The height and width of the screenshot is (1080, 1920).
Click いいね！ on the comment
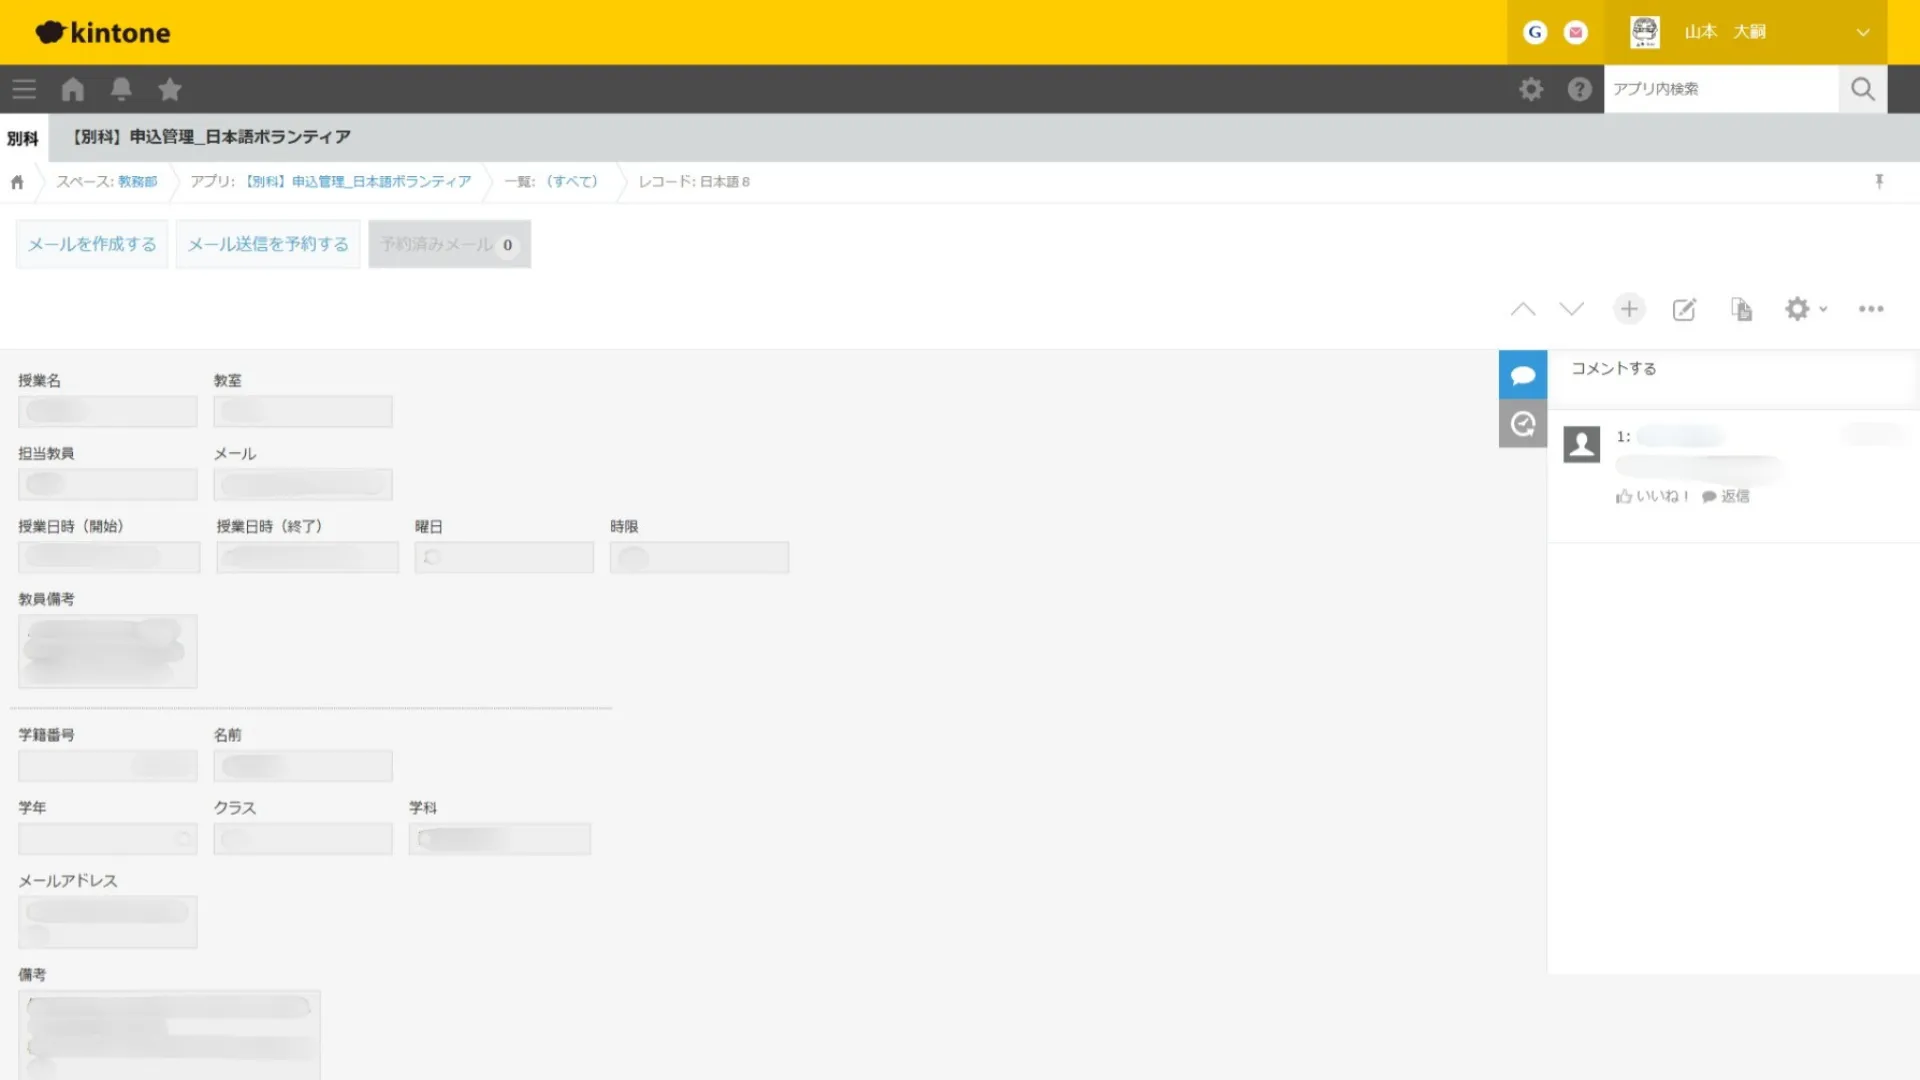pos(1653,496)
